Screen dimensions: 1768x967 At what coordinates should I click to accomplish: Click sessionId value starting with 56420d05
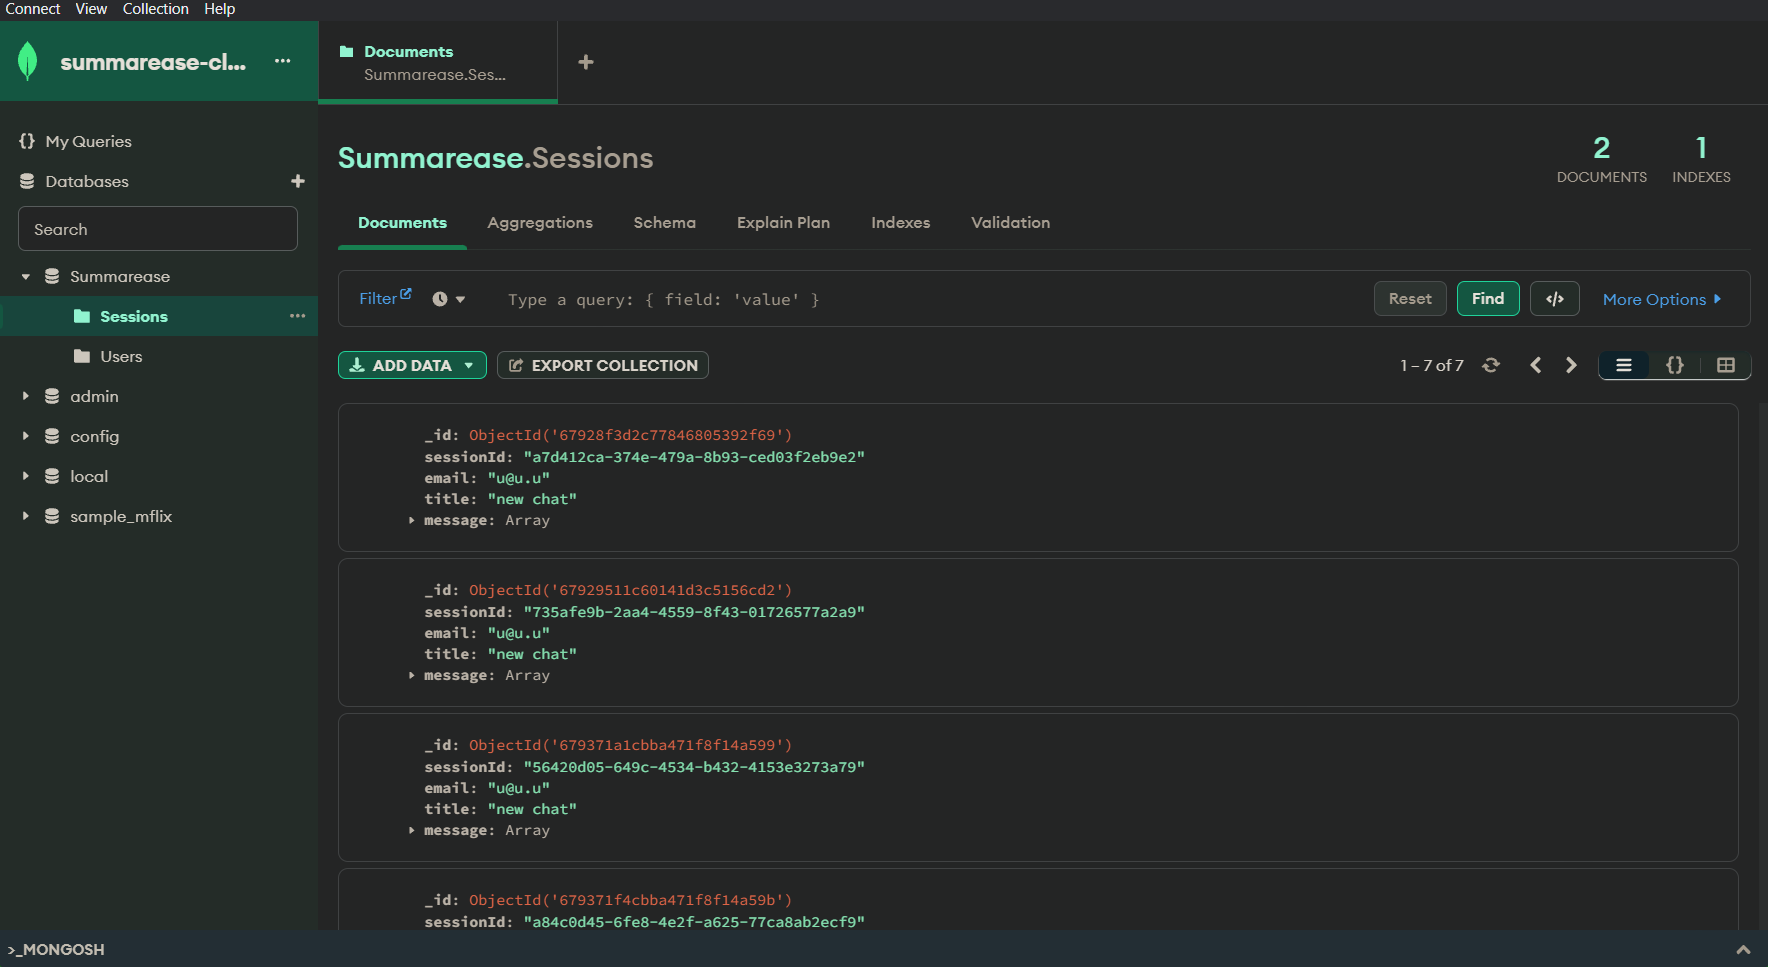pos(694,767)
